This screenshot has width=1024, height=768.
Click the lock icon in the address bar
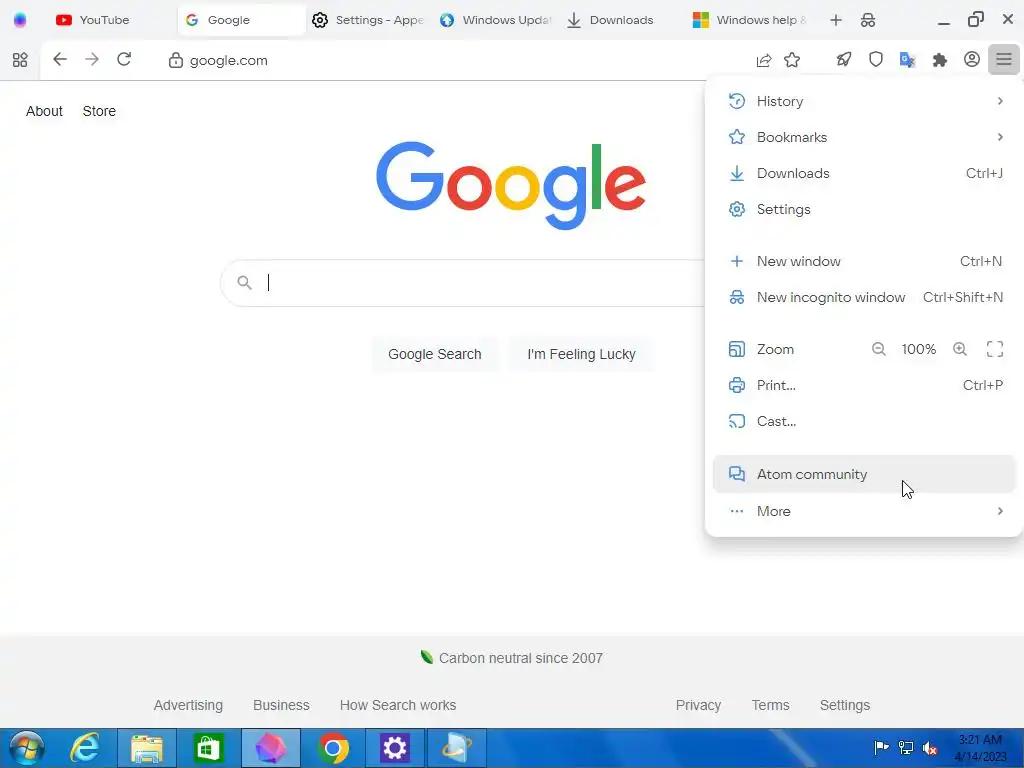(175, 60)
